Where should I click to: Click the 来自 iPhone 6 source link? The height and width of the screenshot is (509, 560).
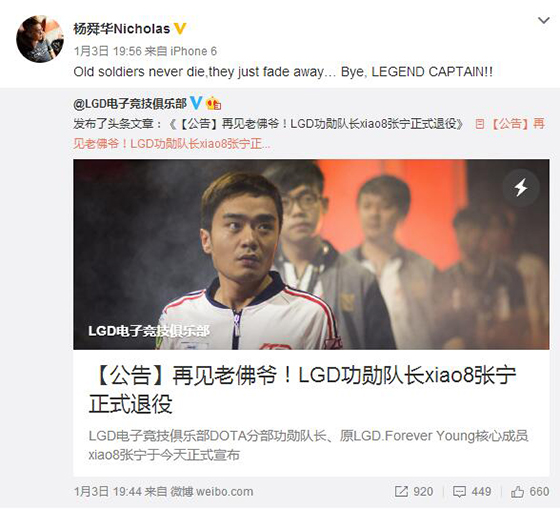(181, 51)
